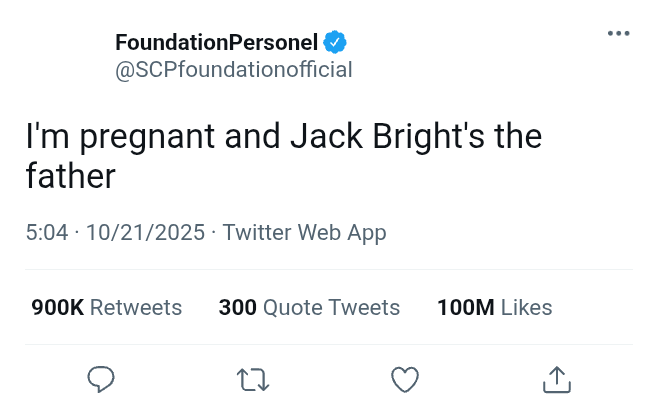Open the three-dot more options menu
Viewport: 658px width, 415px height.
[x=619, y=34]
